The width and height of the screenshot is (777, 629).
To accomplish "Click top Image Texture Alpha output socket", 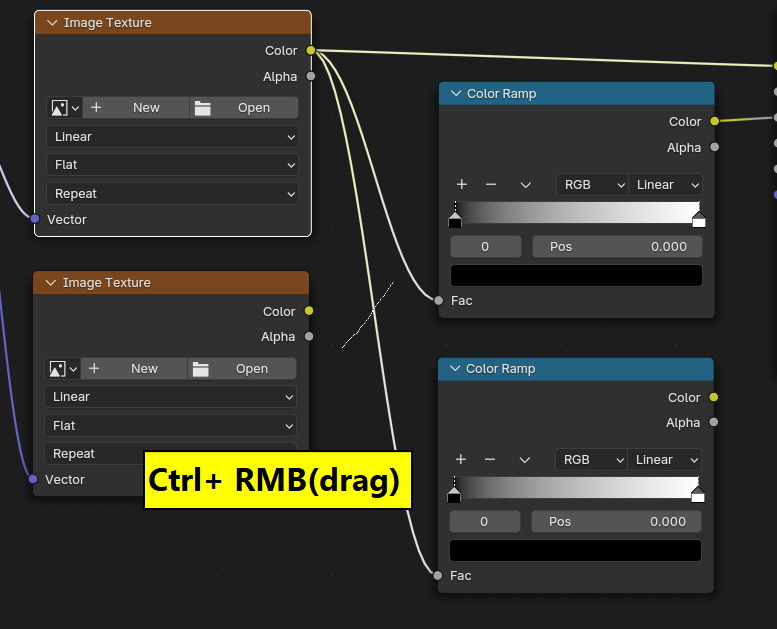I will click(311, 76).
